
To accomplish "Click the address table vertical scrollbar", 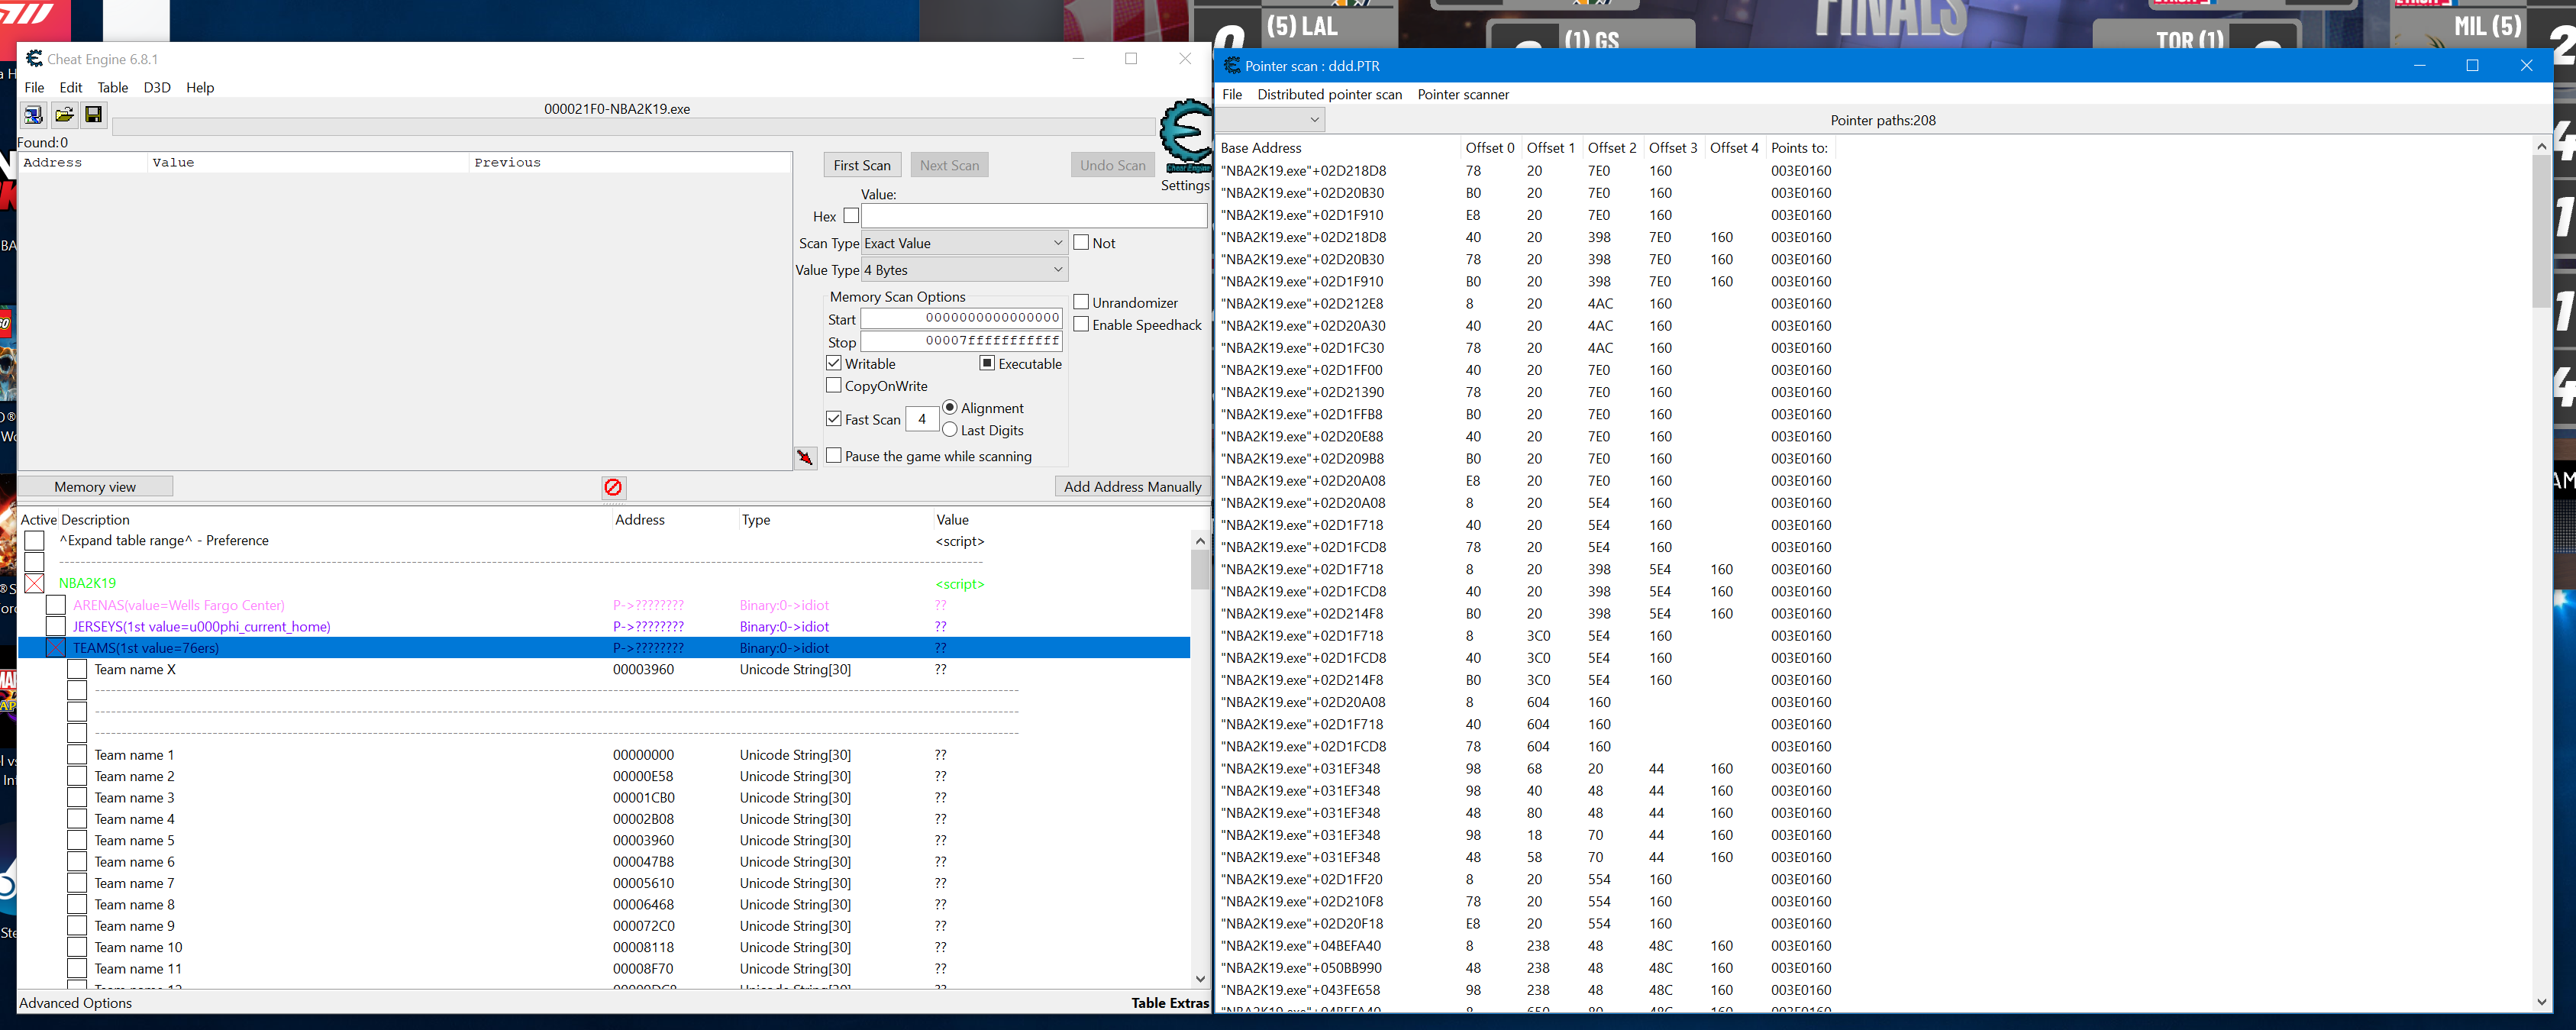I will (x=1200, y=760).
